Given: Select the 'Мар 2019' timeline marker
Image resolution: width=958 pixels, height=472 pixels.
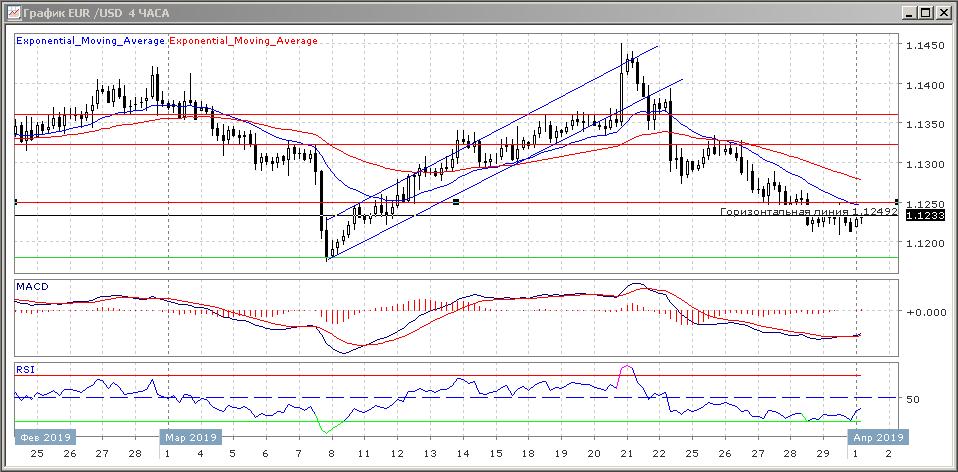Looking at the screenshot, I should click(x=190, y=437).
